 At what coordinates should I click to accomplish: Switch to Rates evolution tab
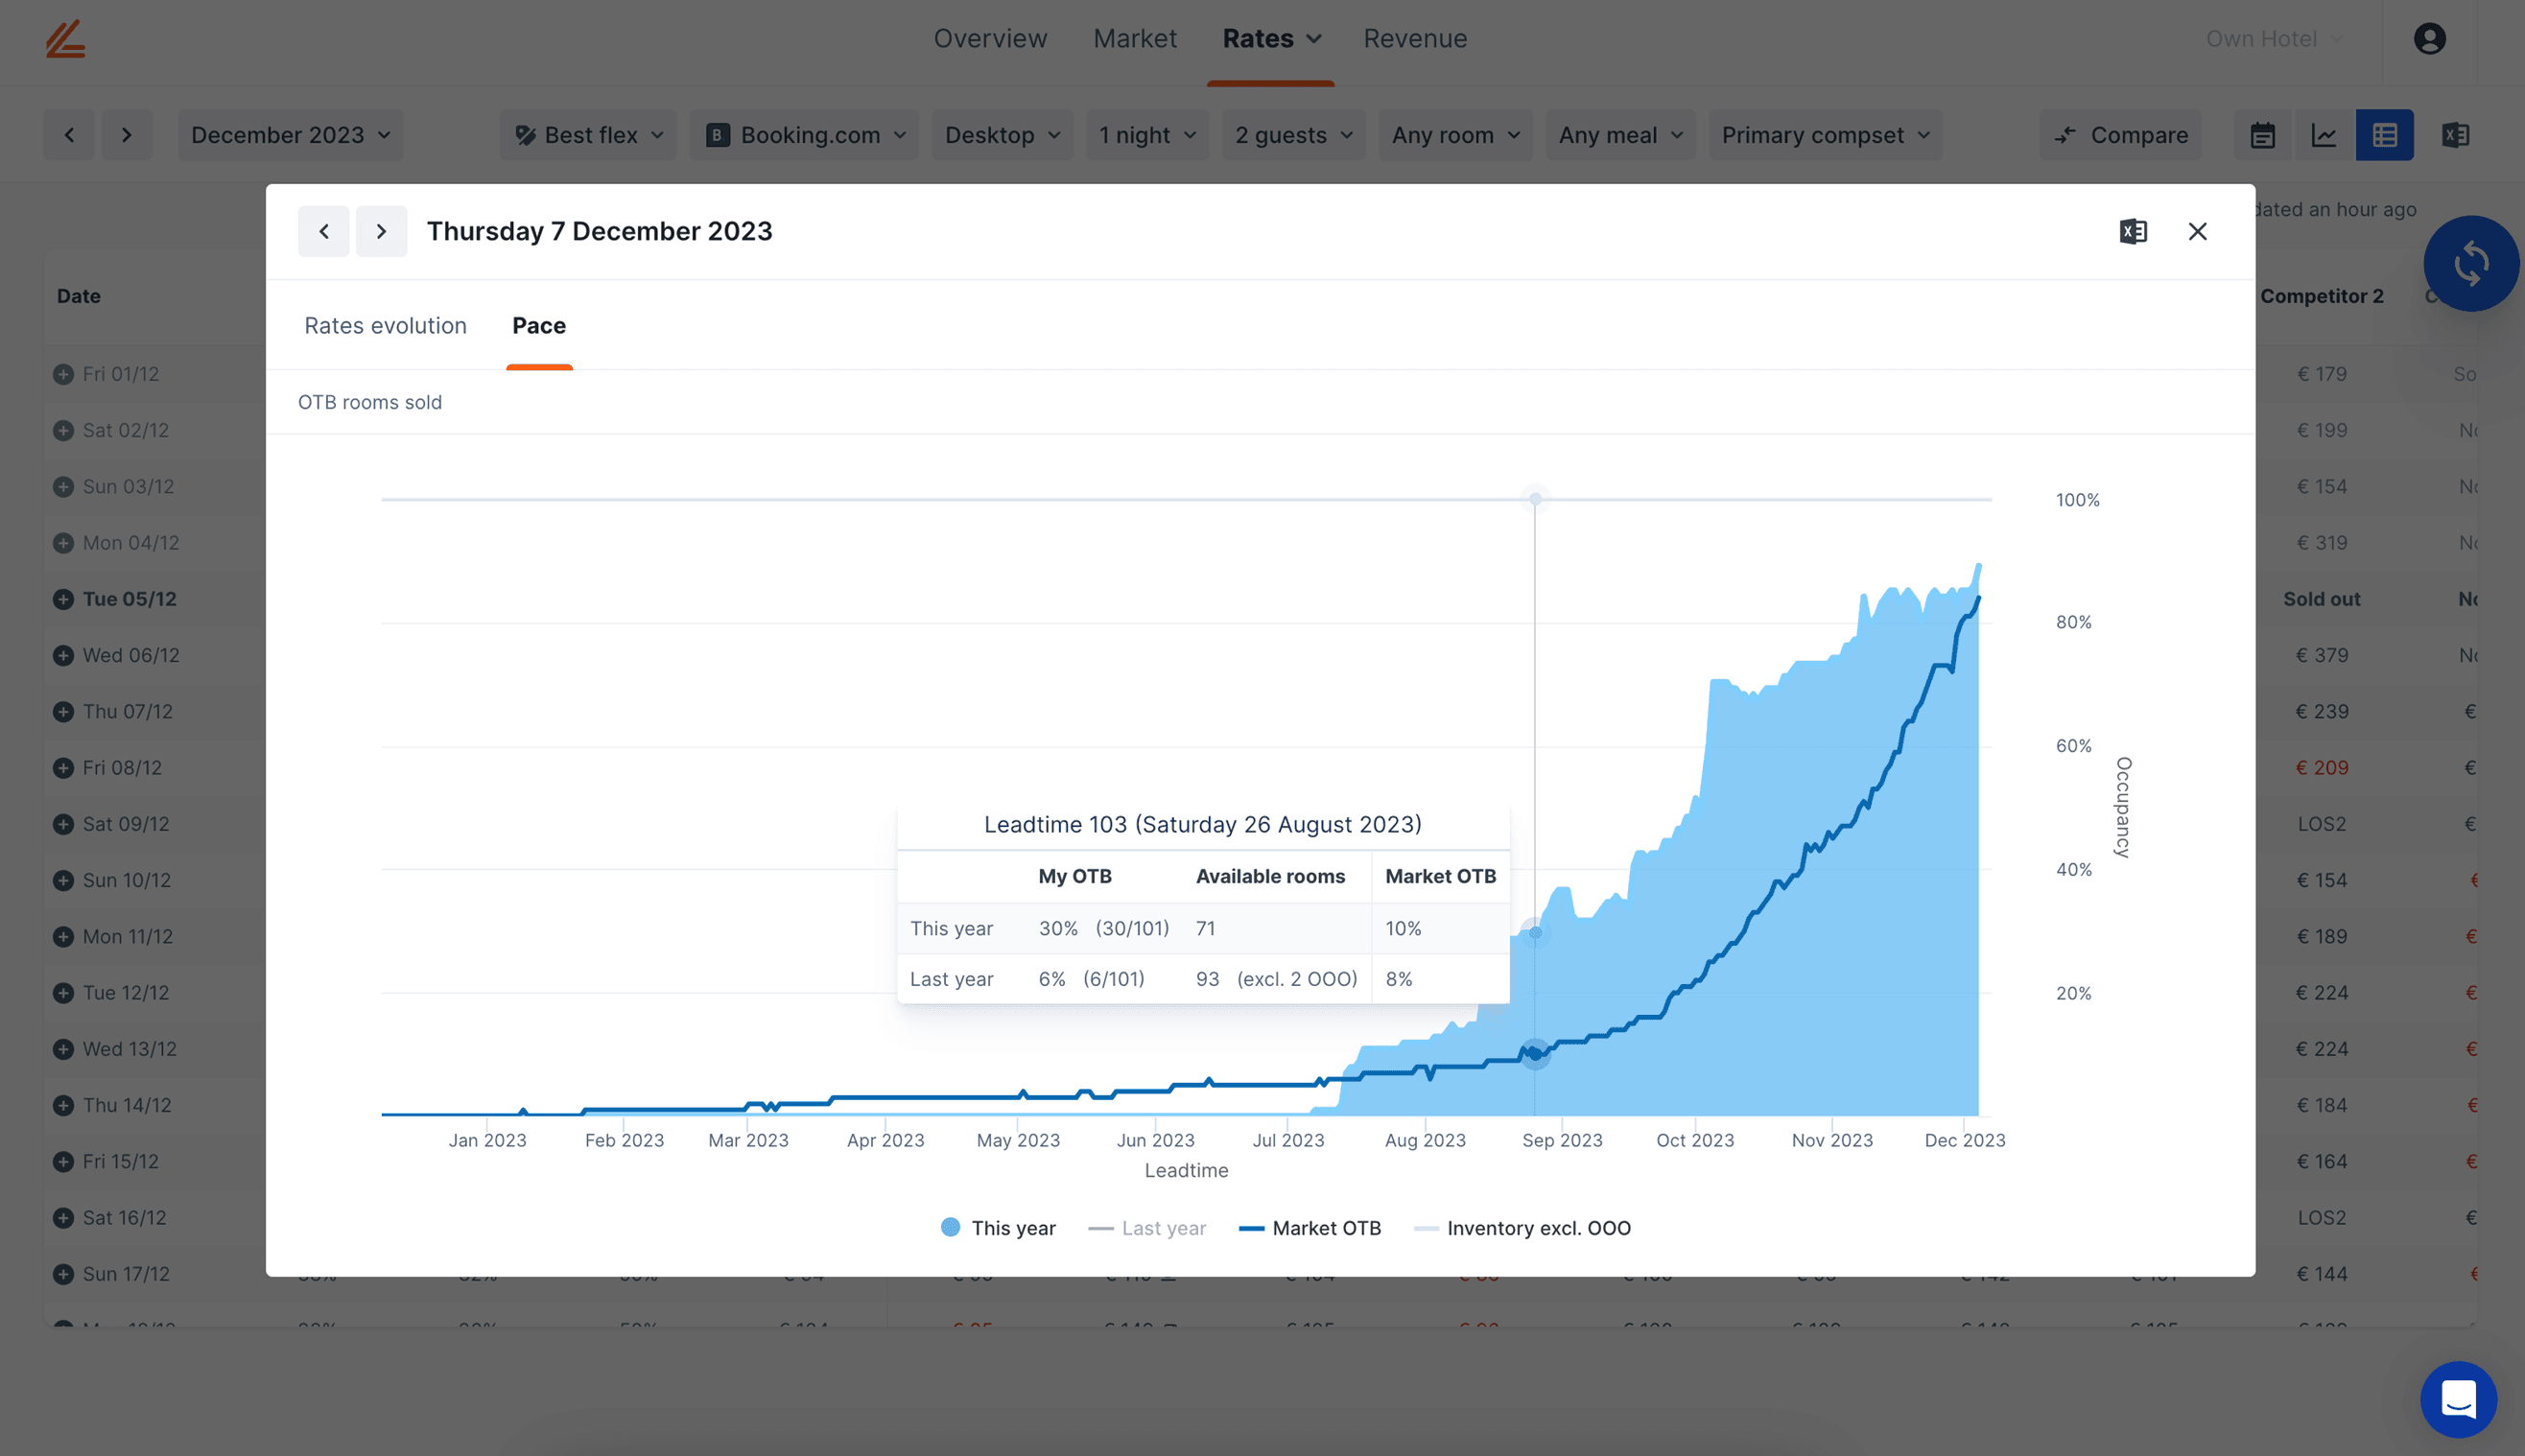(x=385, y=325)
